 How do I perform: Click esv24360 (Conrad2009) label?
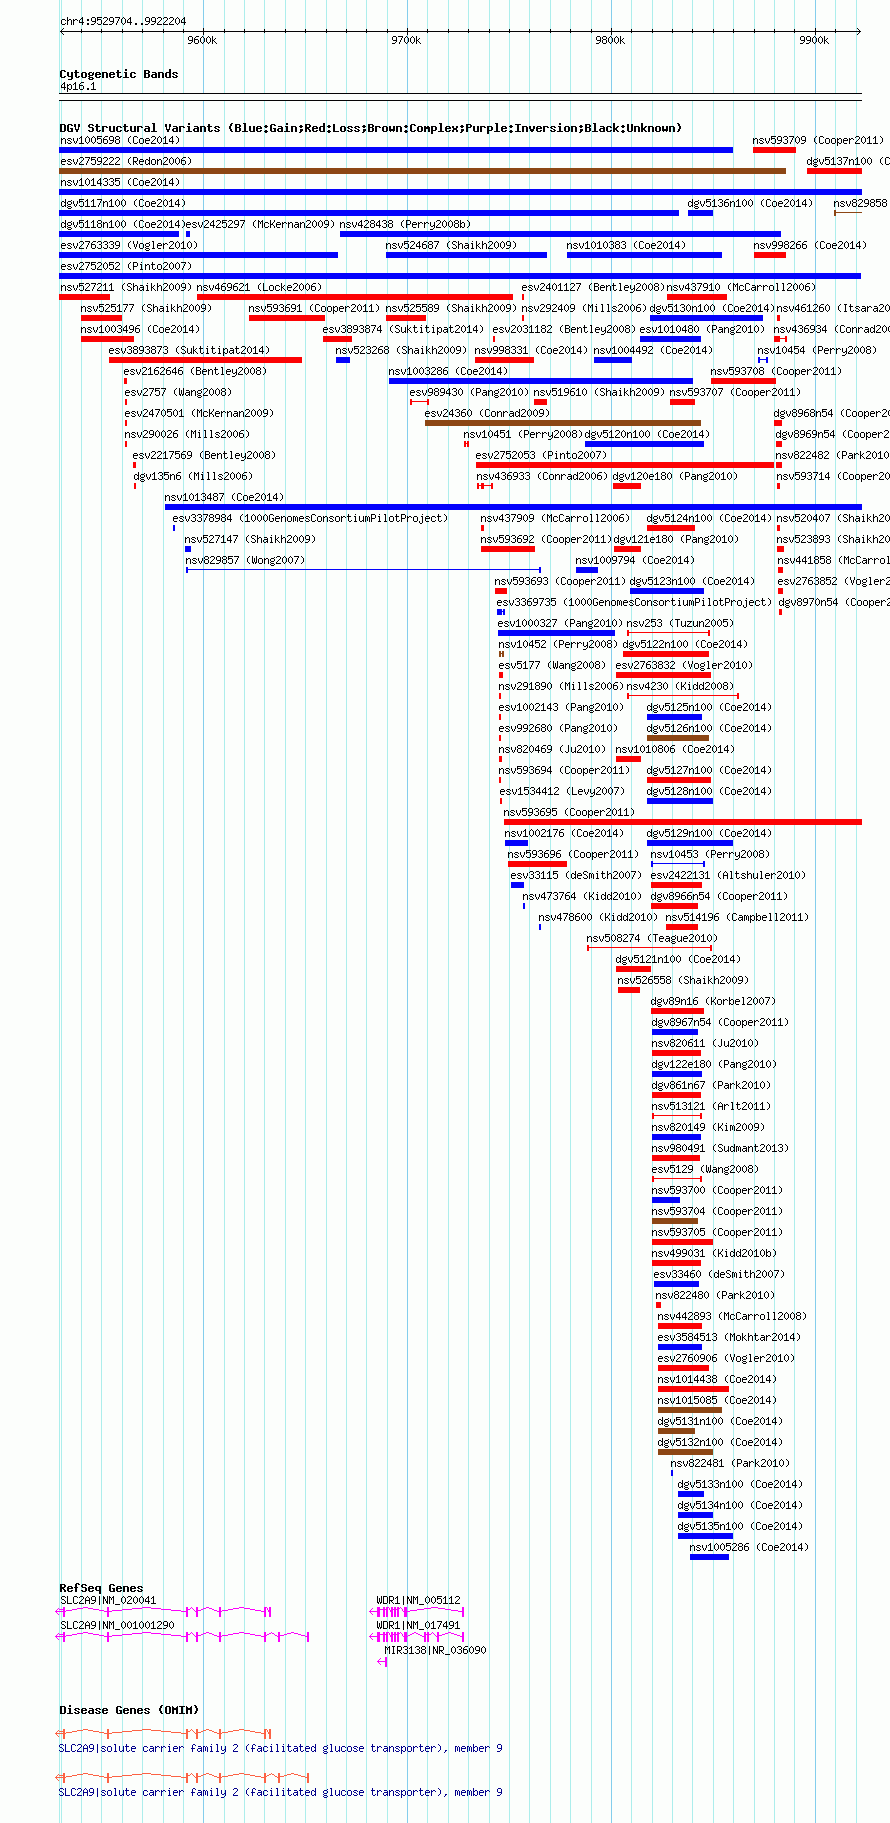tap(487, 413)
